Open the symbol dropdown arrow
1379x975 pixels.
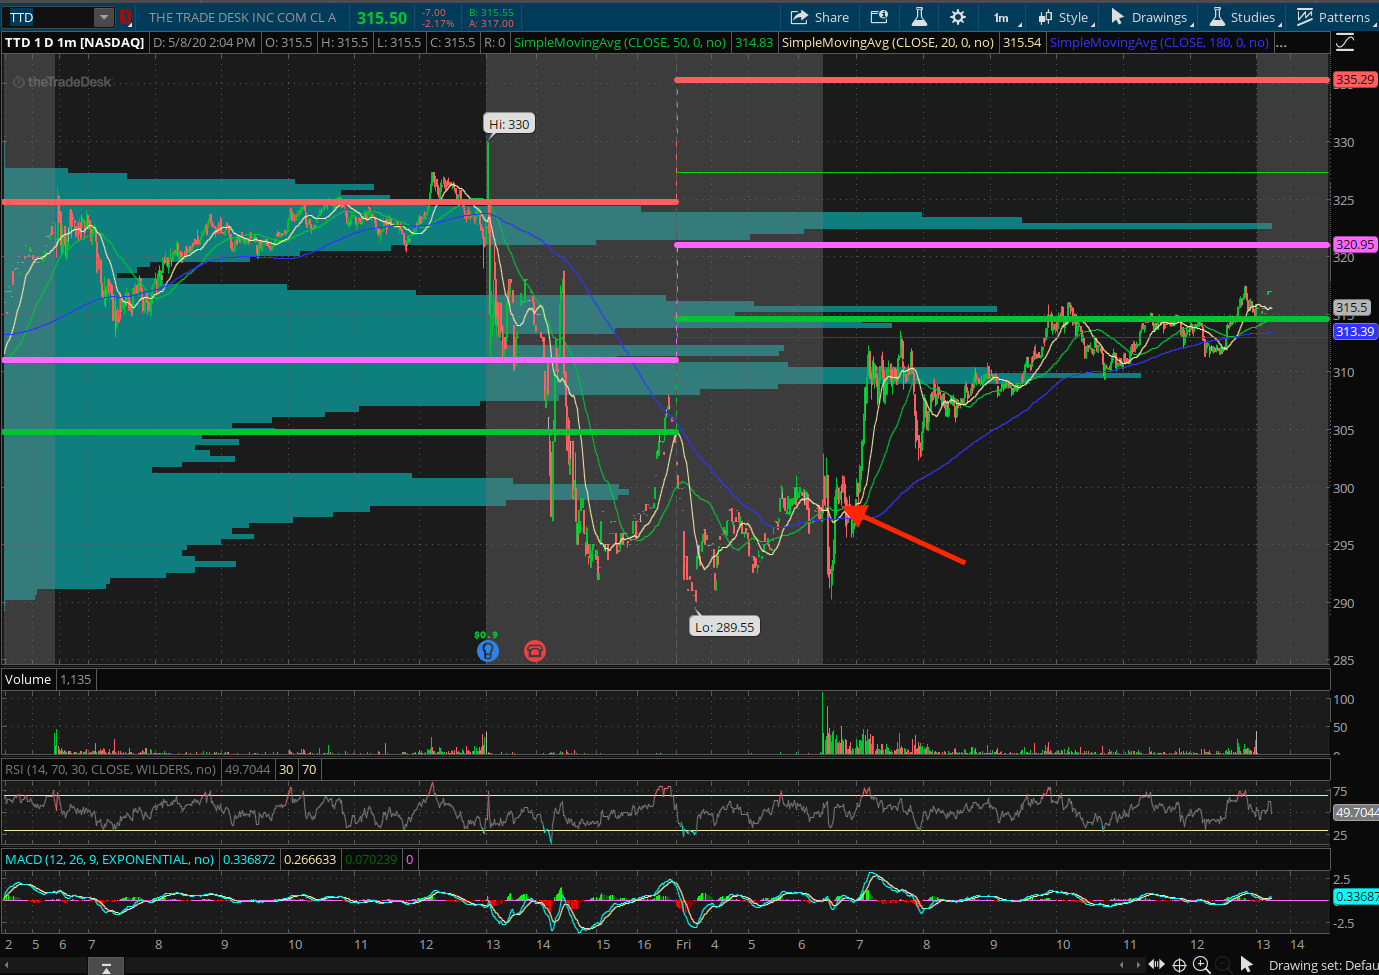pyautogui.click(x=104, y=17)
